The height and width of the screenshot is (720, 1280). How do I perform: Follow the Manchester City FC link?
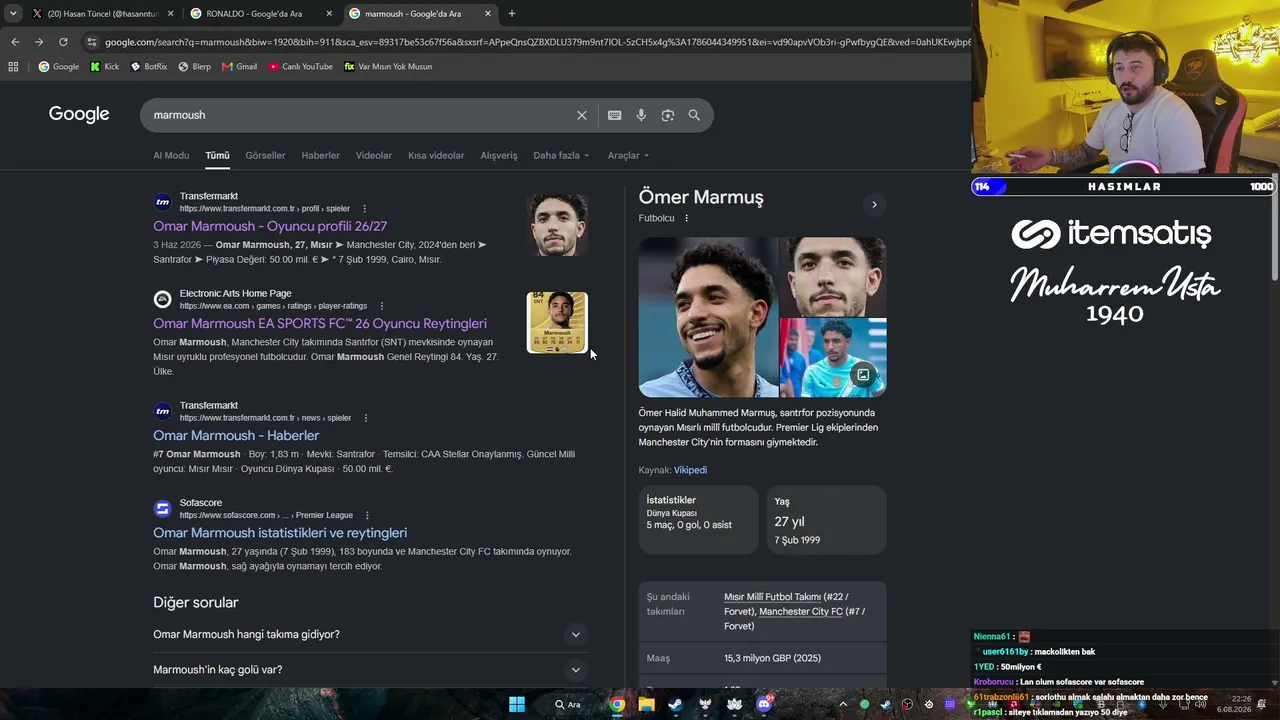801,612
